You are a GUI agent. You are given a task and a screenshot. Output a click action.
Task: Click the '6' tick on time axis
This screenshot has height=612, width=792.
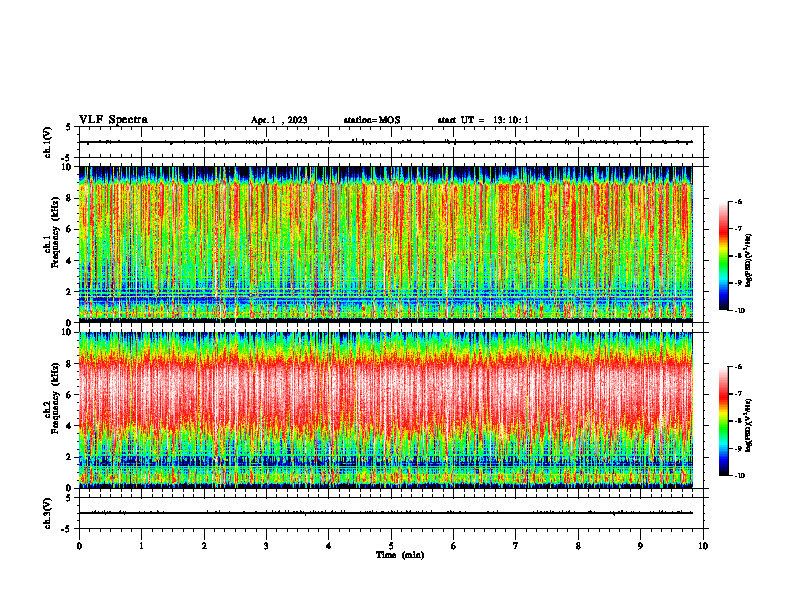coord(454,546)
